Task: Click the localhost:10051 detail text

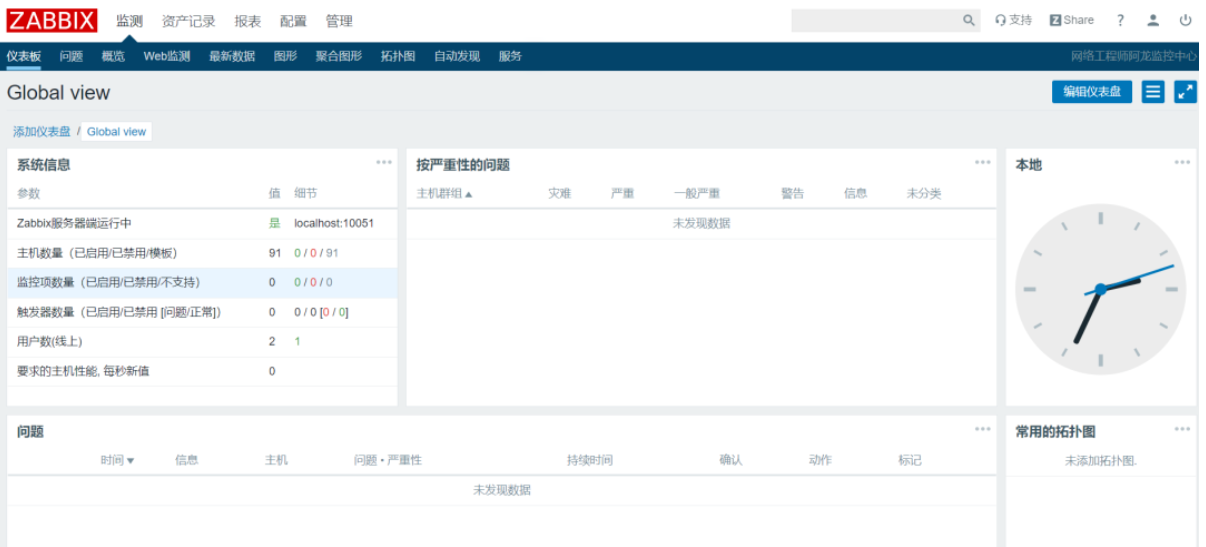Action: click(334, 223)
